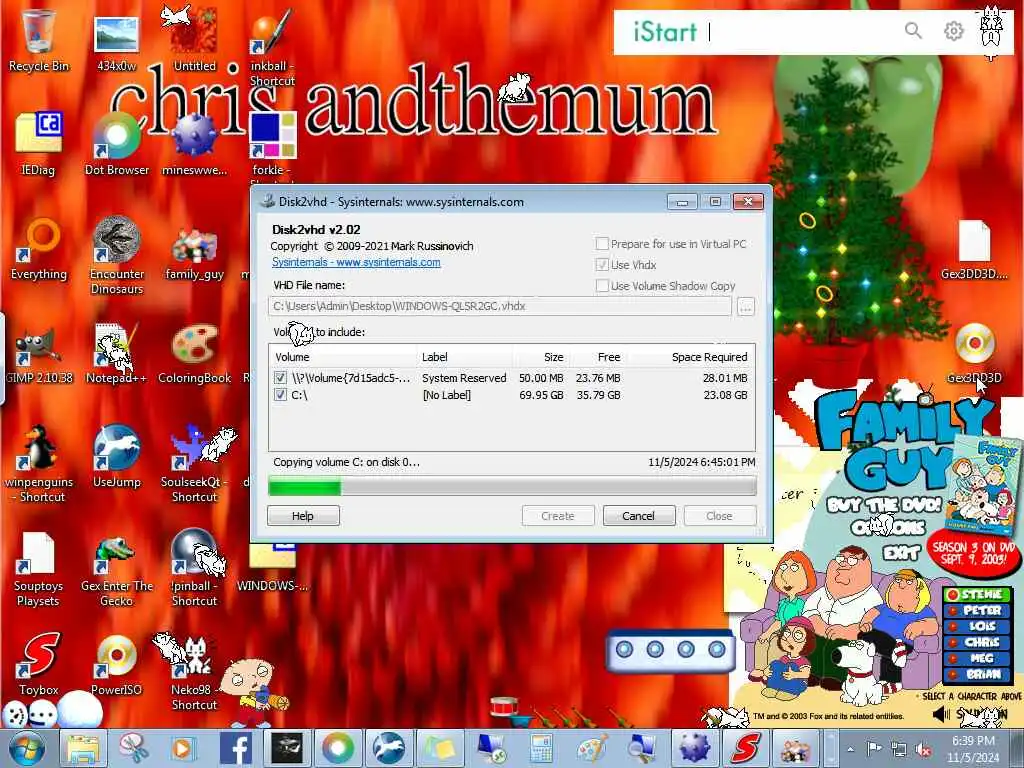Click the Help button in Disk2vhd

coord(303,515)
